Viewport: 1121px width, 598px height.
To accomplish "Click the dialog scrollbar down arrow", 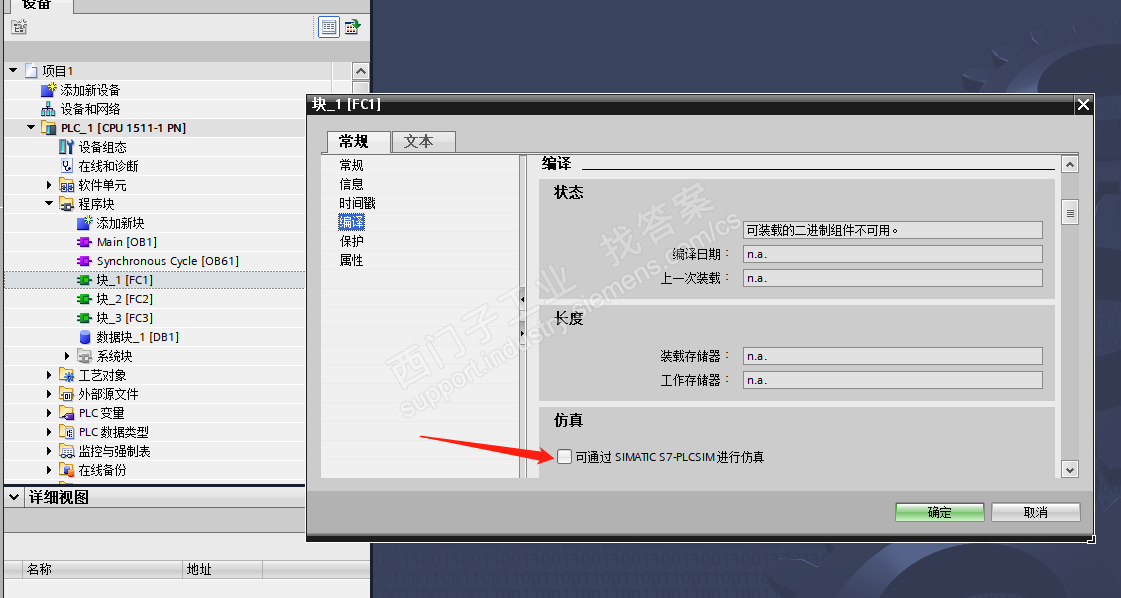I will pos(1070,469).
